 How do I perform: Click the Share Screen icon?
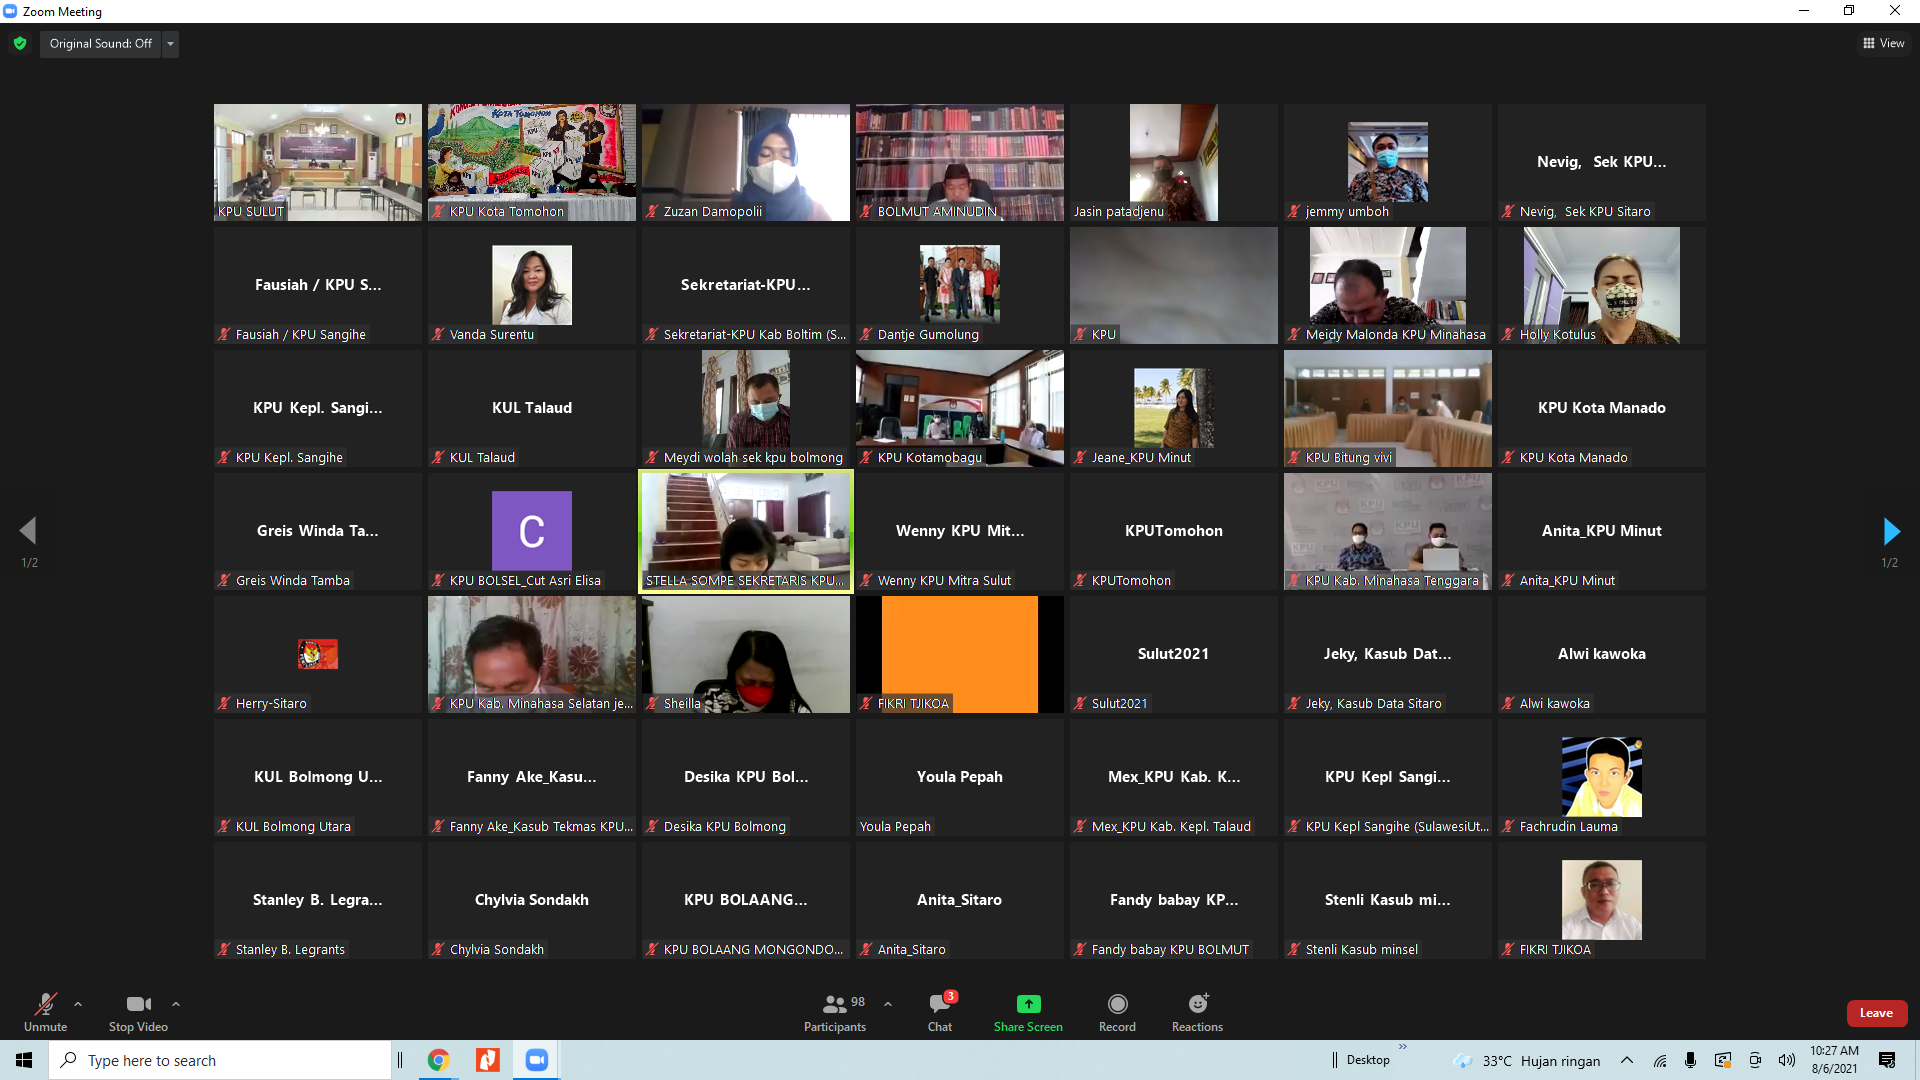click(x=1028, y=1004)
